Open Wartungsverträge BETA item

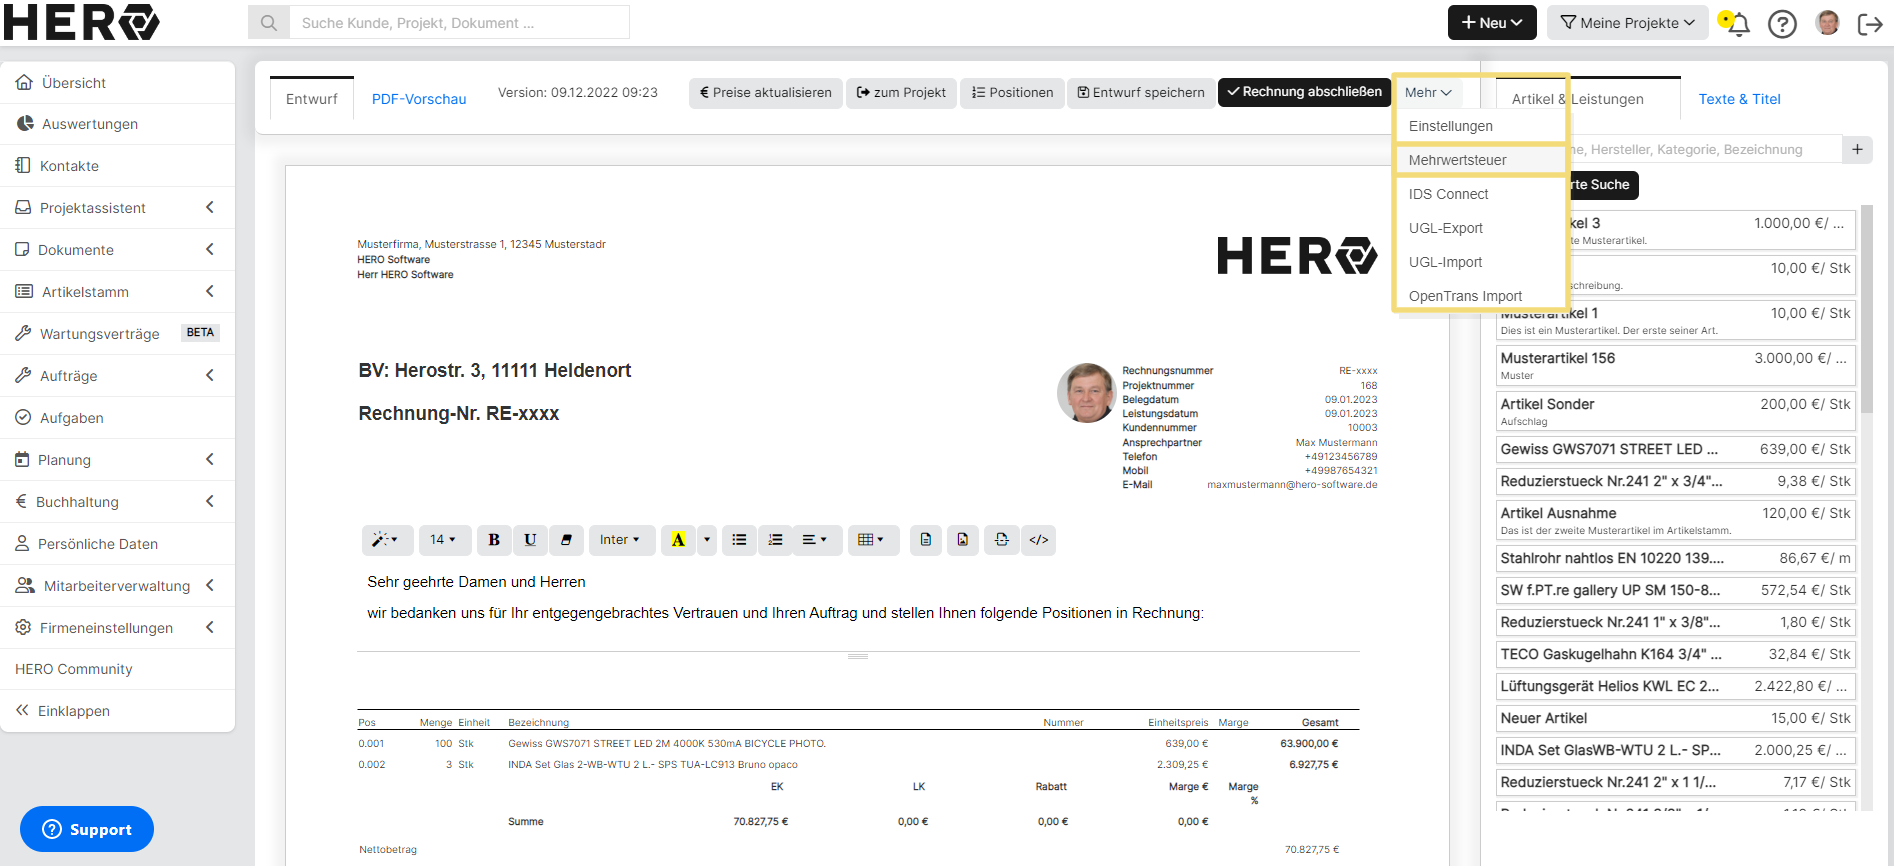118,334
